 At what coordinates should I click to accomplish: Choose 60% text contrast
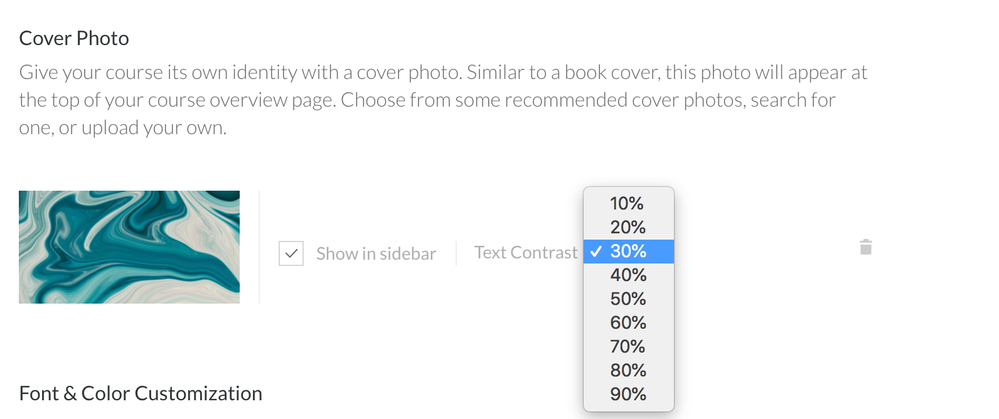click(628, 323)
